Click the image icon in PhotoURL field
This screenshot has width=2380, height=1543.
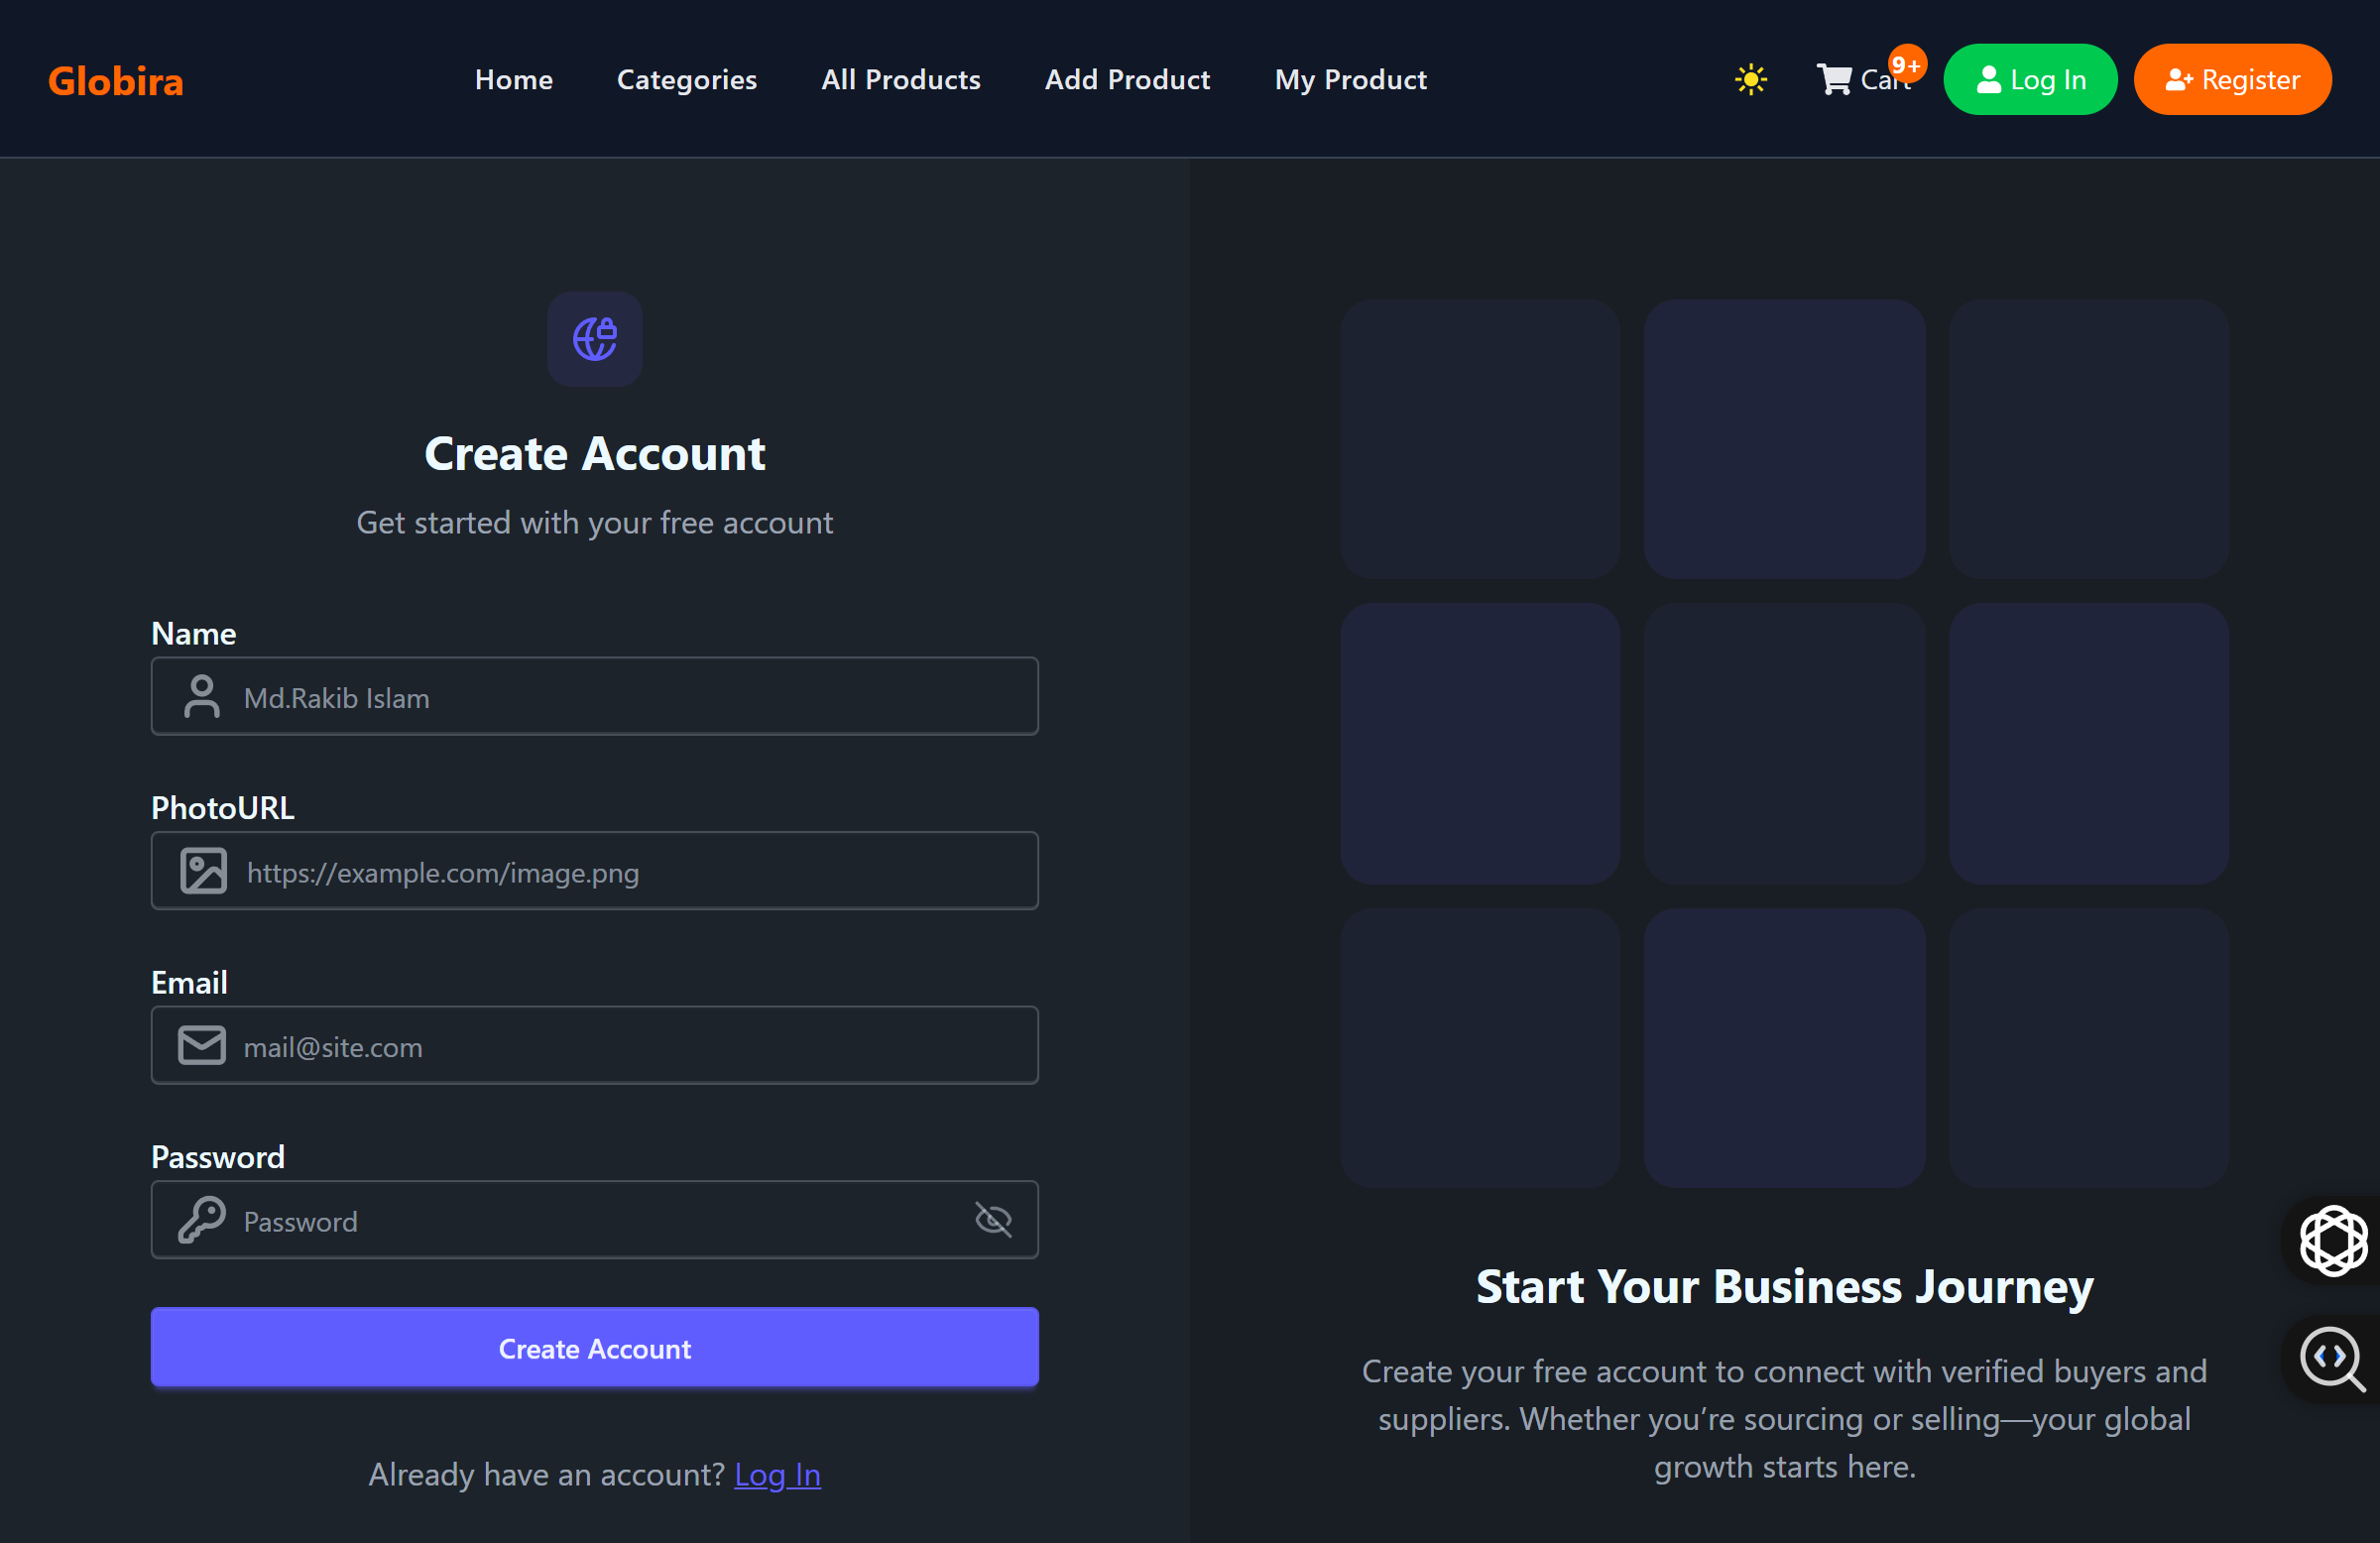tap(203, 871)
